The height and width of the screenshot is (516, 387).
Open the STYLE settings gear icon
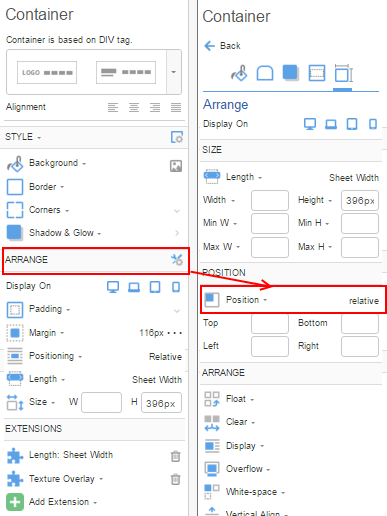click(177, 137)
